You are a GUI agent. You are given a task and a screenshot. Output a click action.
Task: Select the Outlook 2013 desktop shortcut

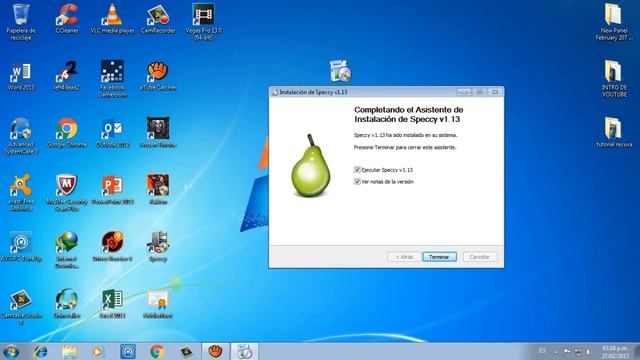pyautogui.click(x=112, y=133)
